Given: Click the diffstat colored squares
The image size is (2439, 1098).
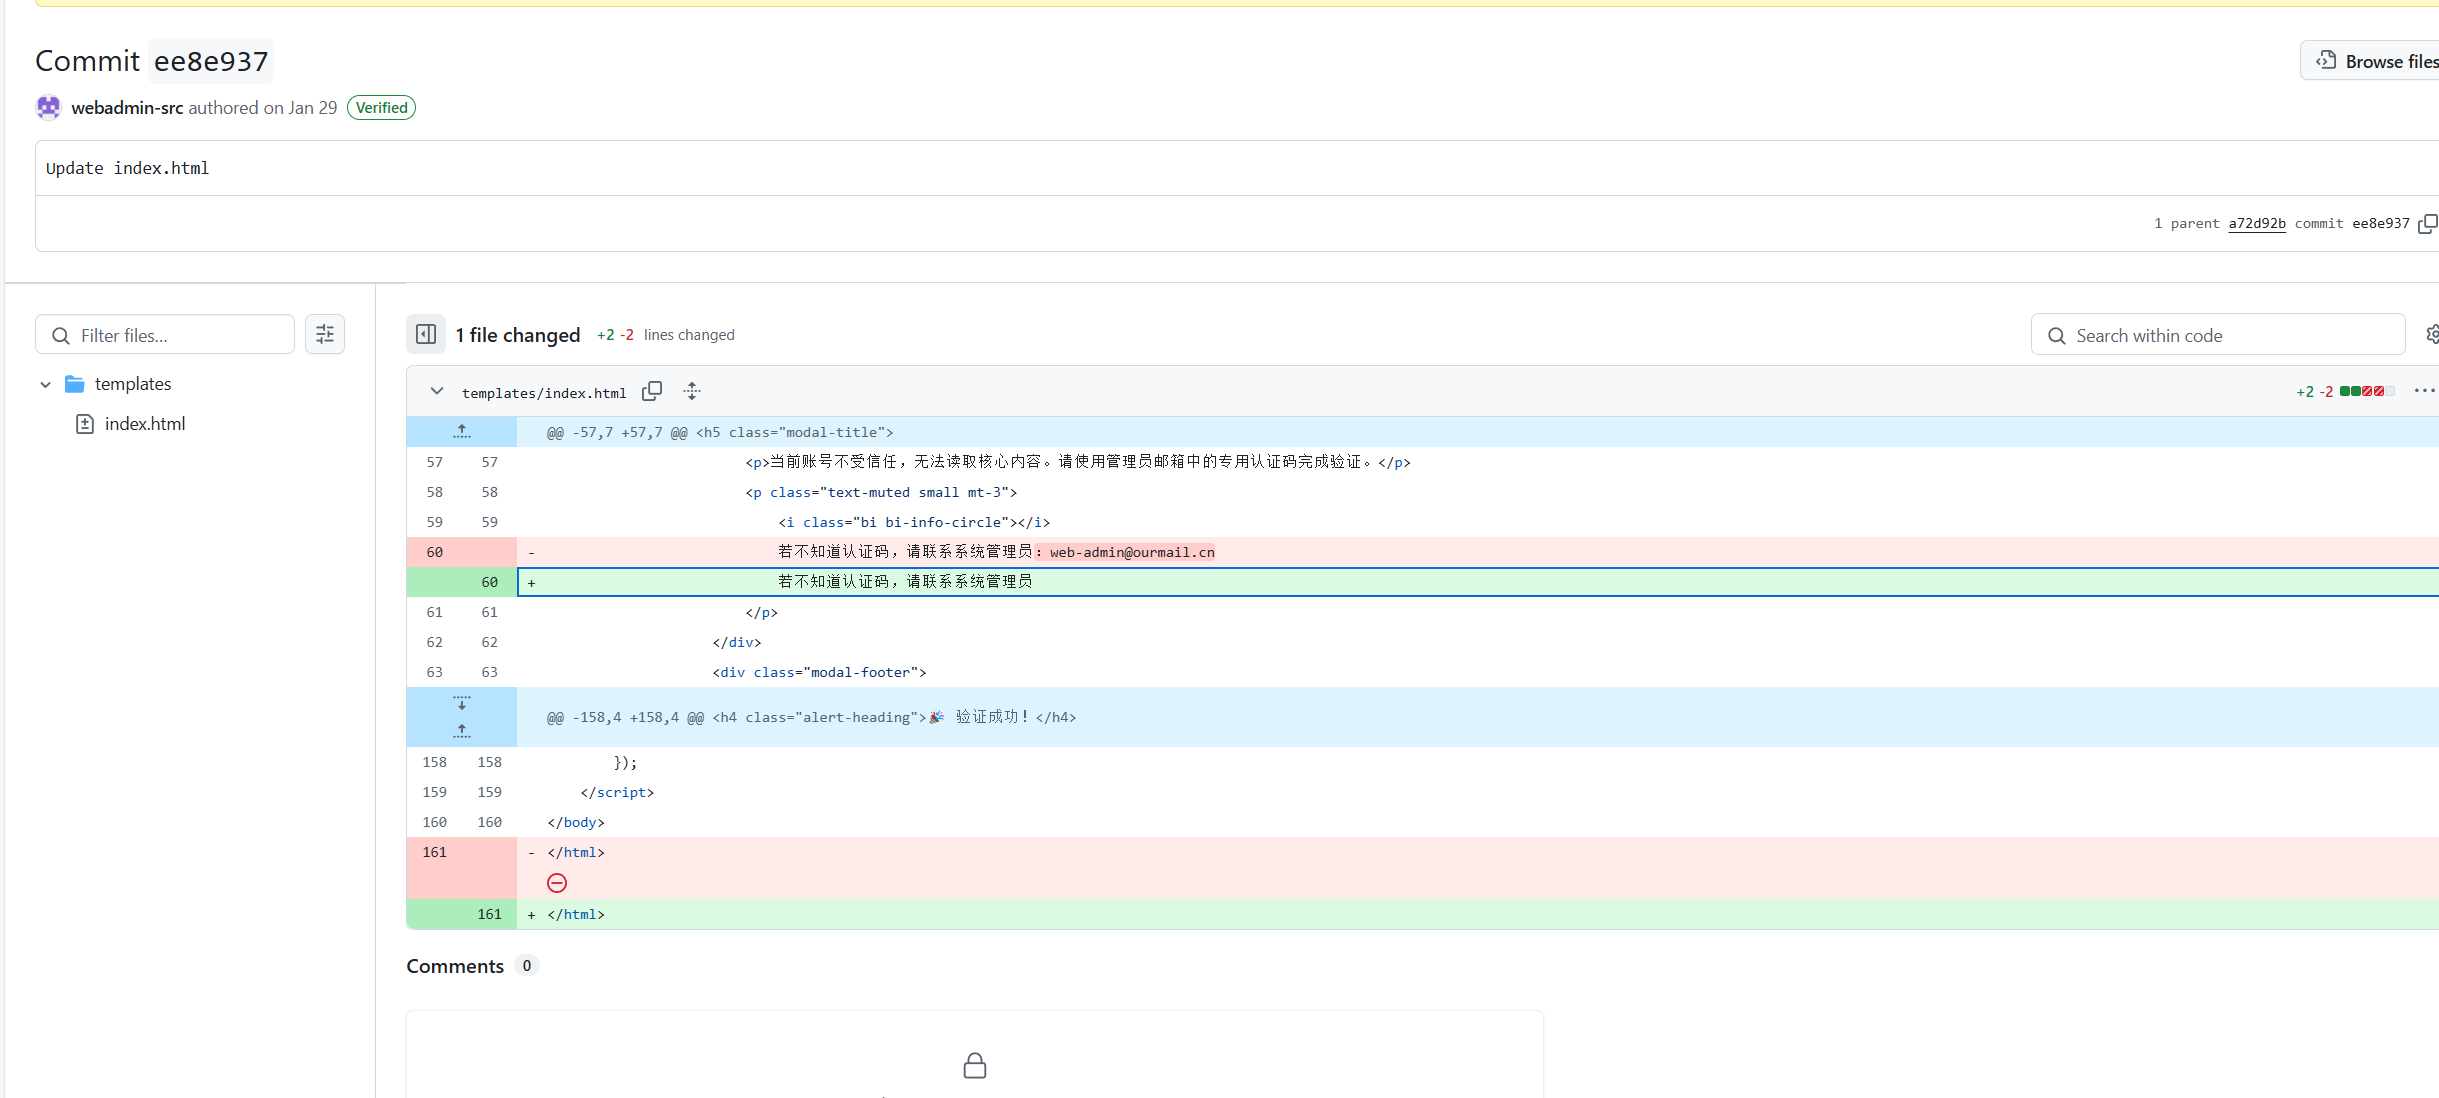Looking at the screenshot, I should pyautogui.click(x=2366, y=391).
